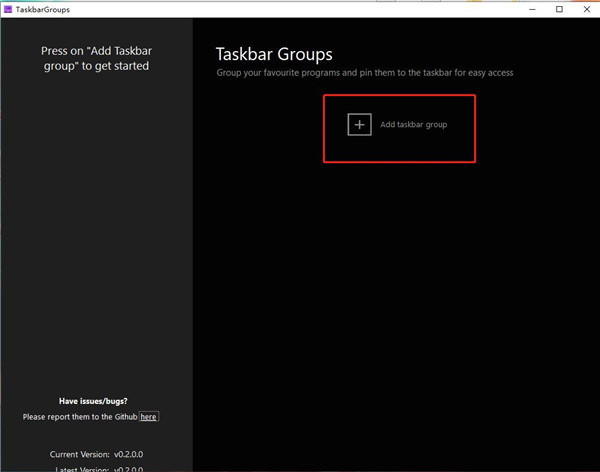Click the "Taskbar Groups" main heading
The height and width of the screenshot is (472, 600).
[x=274, y=54]
